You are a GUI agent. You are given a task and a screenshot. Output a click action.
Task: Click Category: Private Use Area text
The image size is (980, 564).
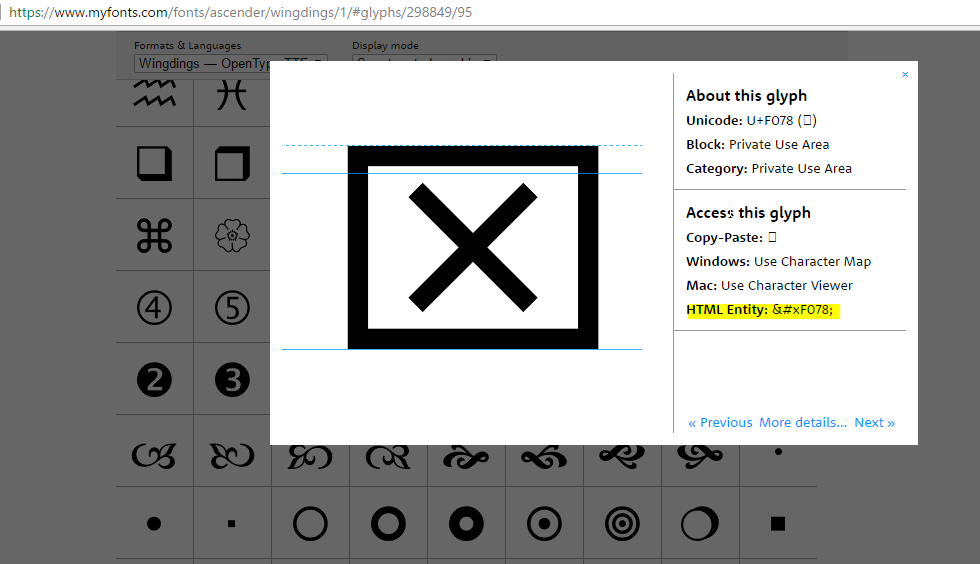click(769, 168)
